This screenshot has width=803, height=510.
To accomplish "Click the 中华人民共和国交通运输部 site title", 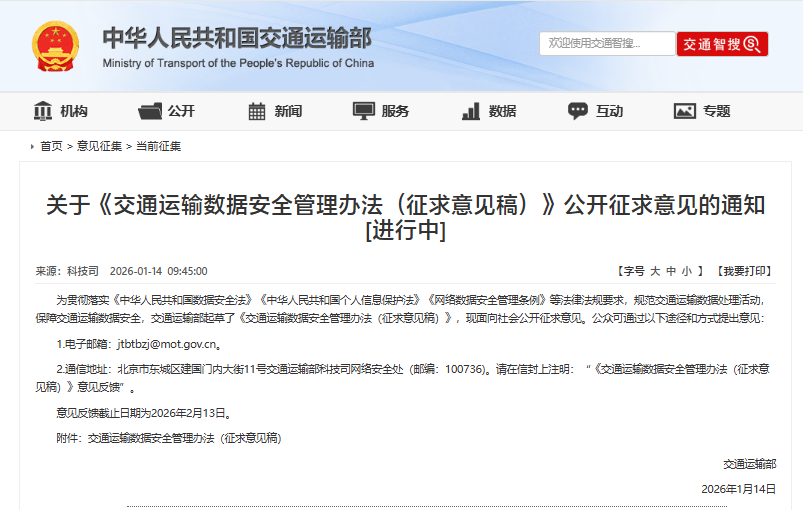I will pyautogui.click(x=237, y=38).
